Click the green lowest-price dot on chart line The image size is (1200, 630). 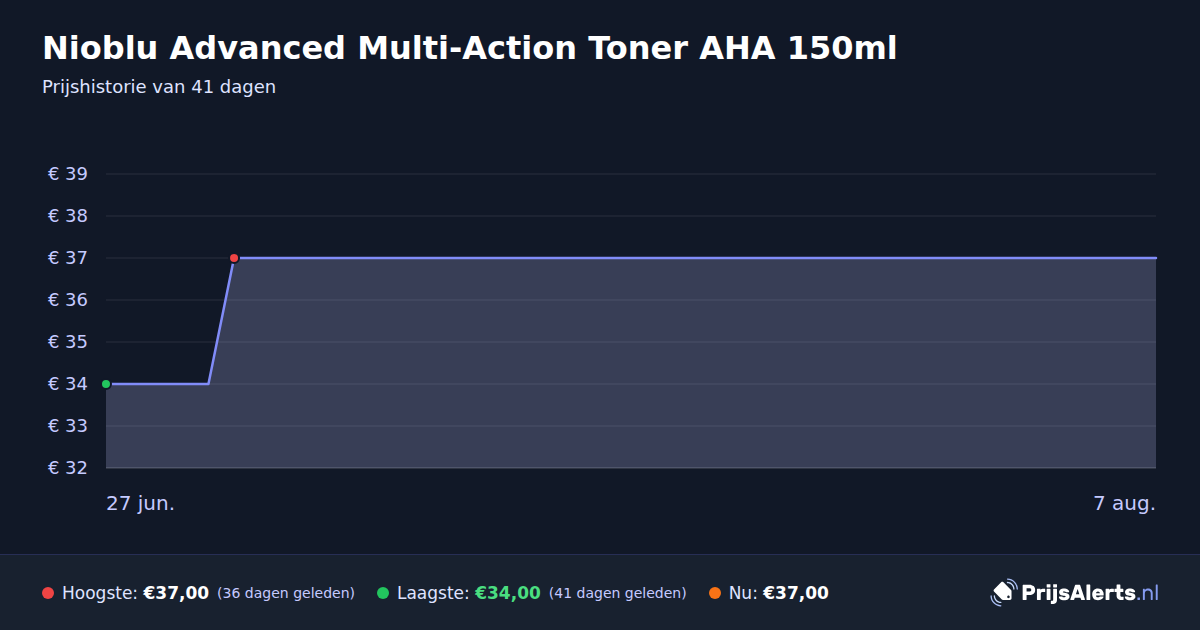coord(106,384)
